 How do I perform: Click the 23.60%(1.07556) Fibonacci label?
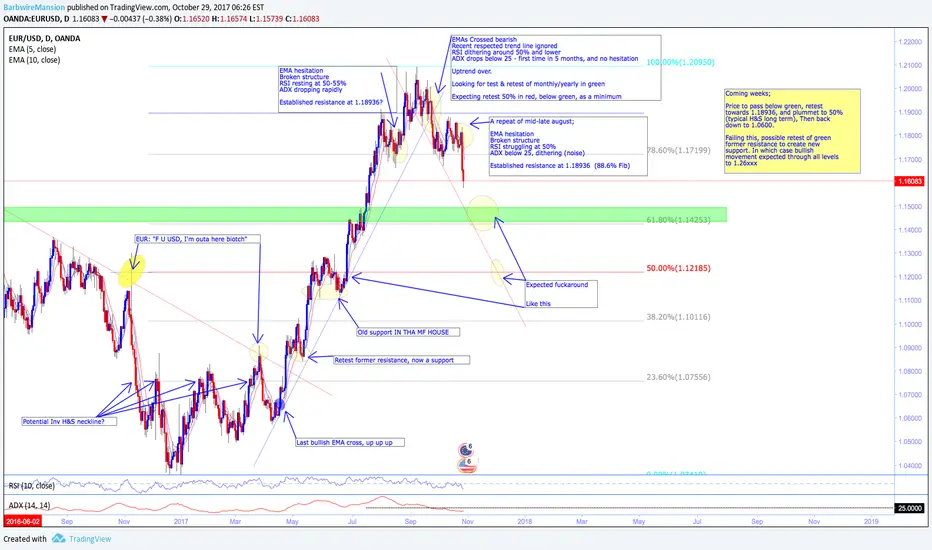(678, 377)
